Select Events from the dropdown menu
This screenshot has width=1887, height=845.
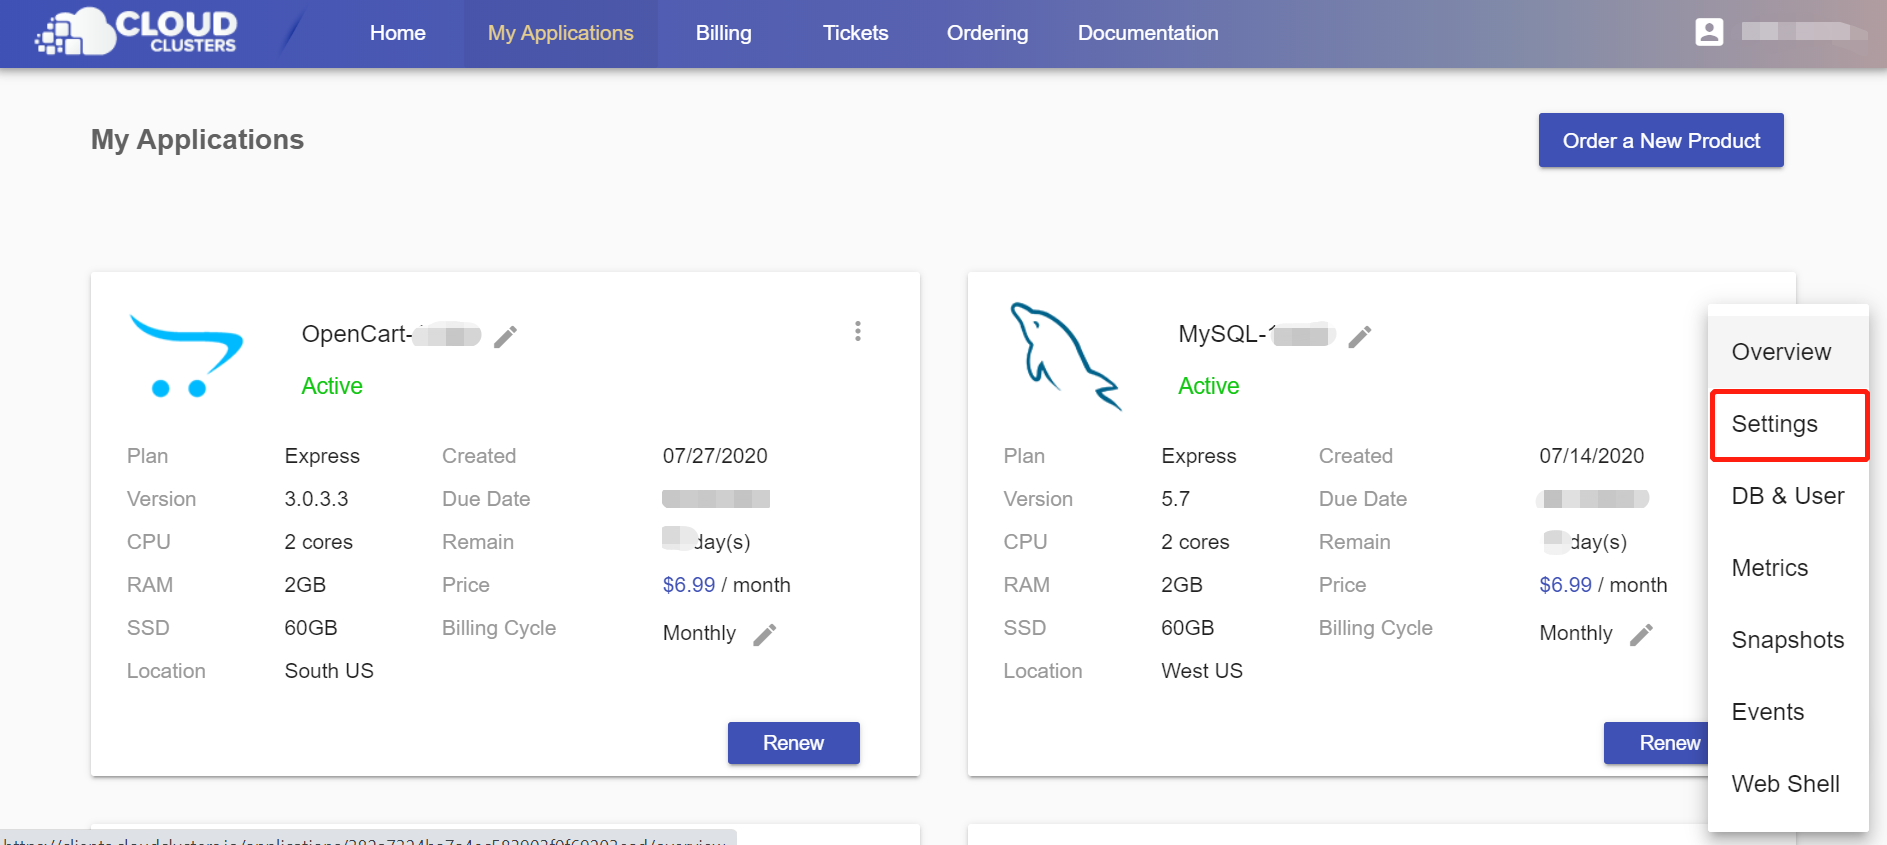pyautogui.click(x=1788, y=712)
